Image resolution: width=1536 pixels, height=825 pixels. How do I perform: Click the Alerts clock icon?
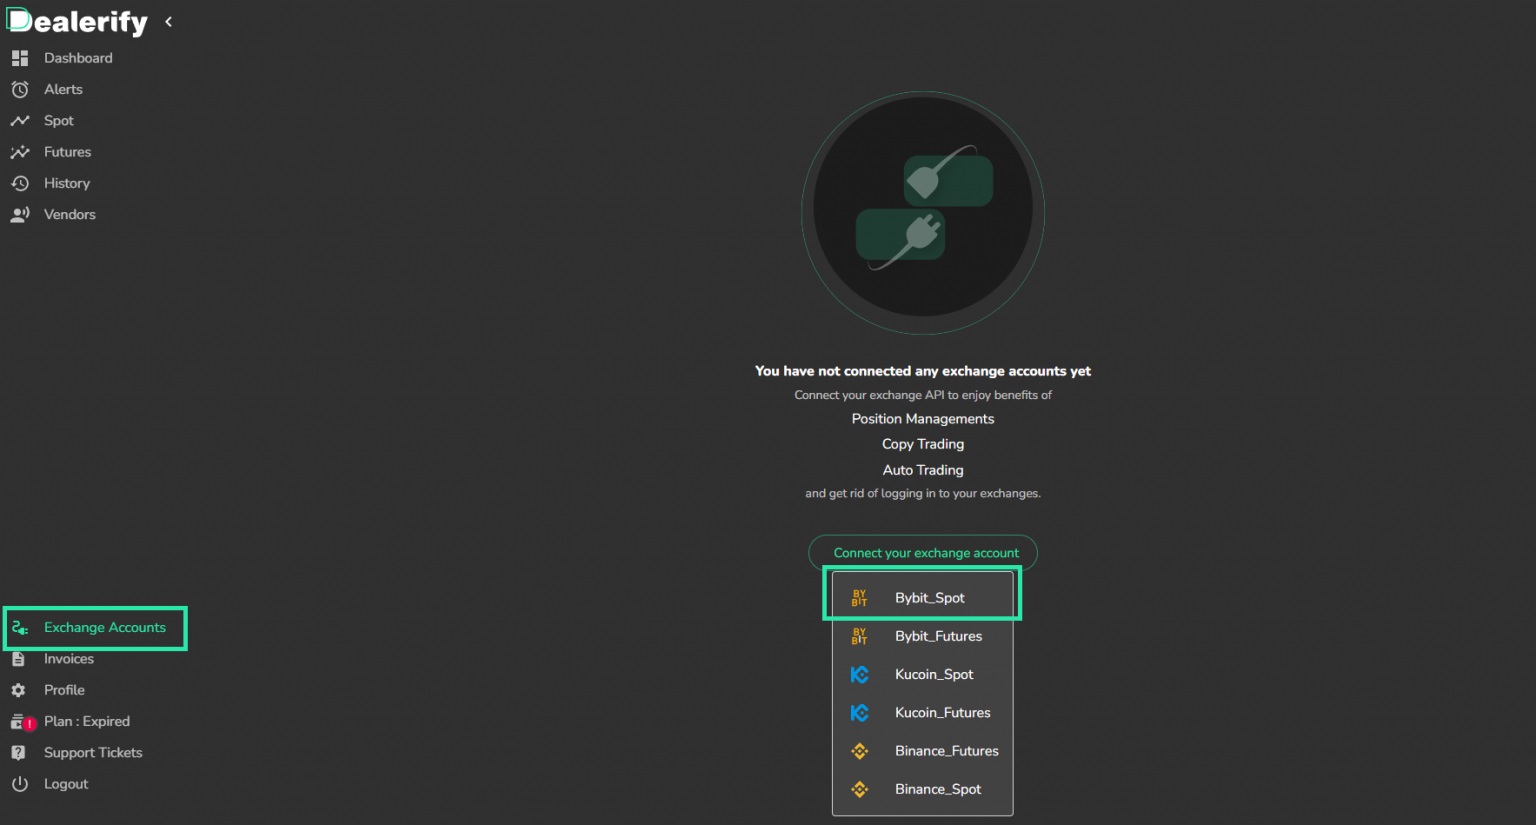pos(19,89)
